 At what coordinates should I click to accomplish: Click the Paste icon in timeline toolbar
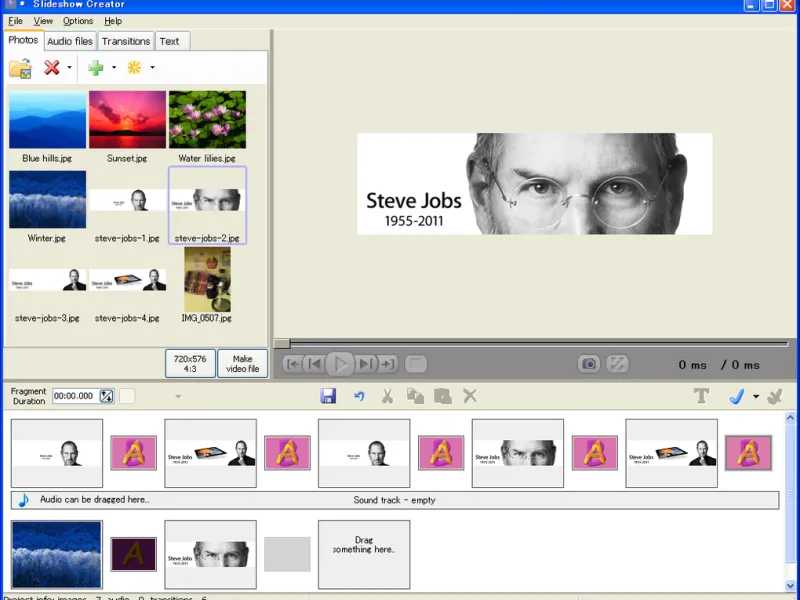(442, 396)
